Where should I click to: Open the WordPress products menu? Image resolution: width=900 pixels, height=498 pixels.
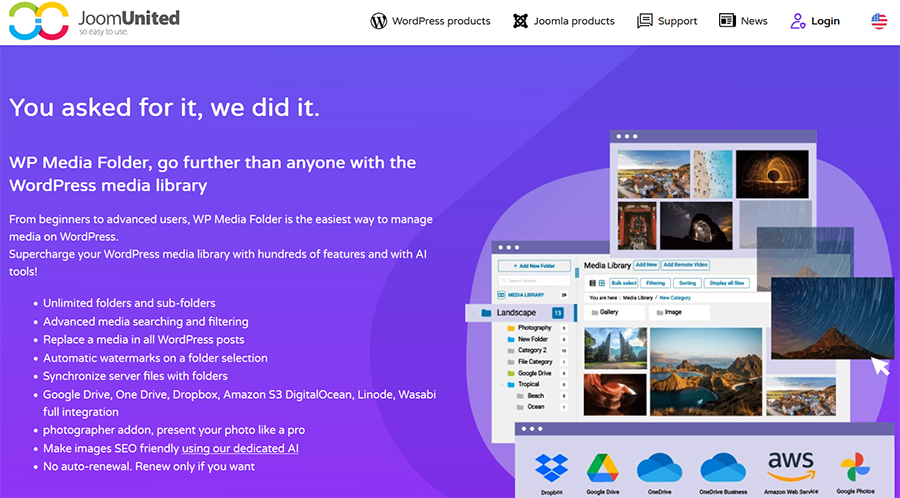pyautogui.click(x=430, y=21)
